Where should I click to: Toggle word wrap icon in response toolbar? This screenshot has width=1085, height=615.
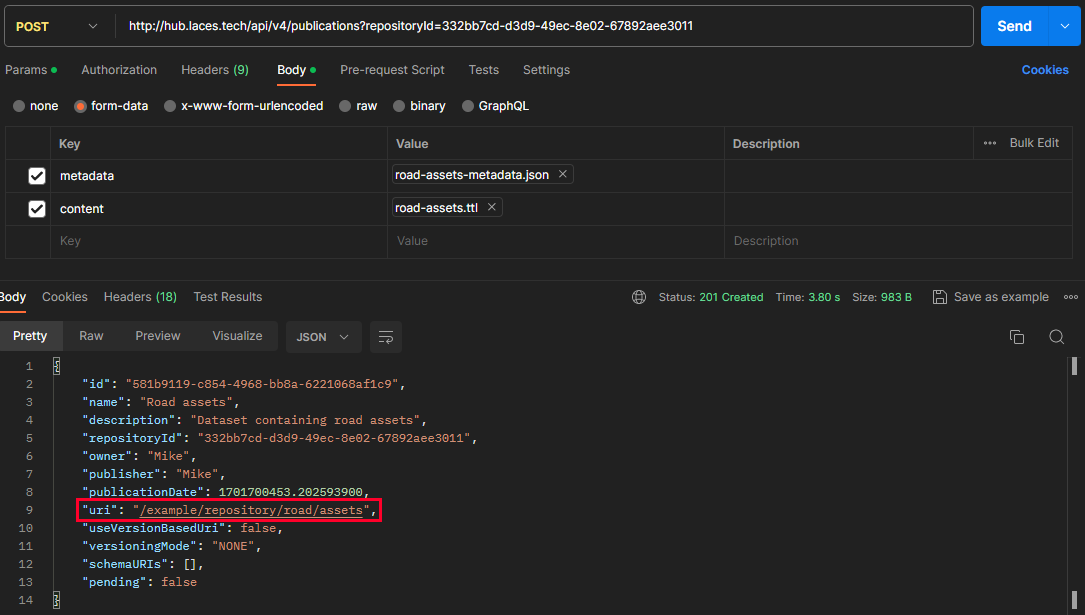[x=385, y=337]
